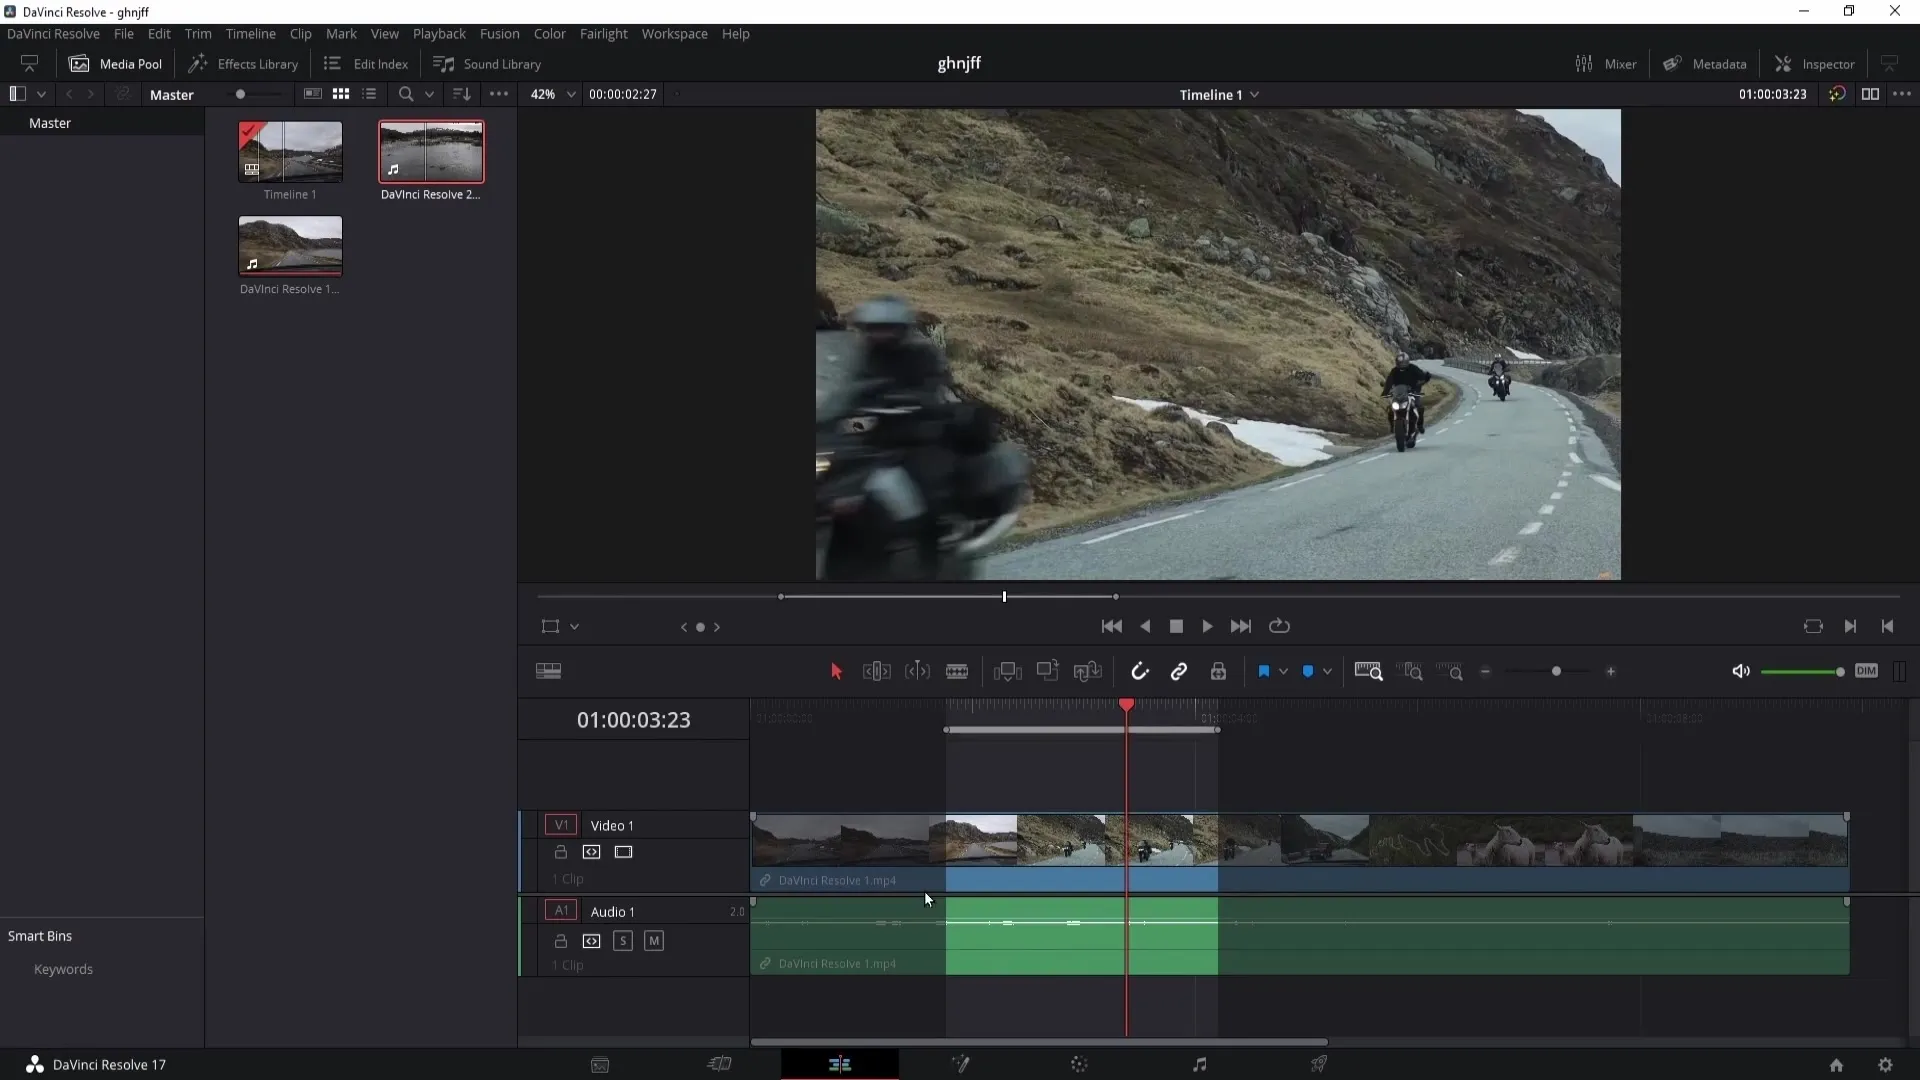
Task: Open the media pool search dropdown arrow
Action: click(429, 94)
